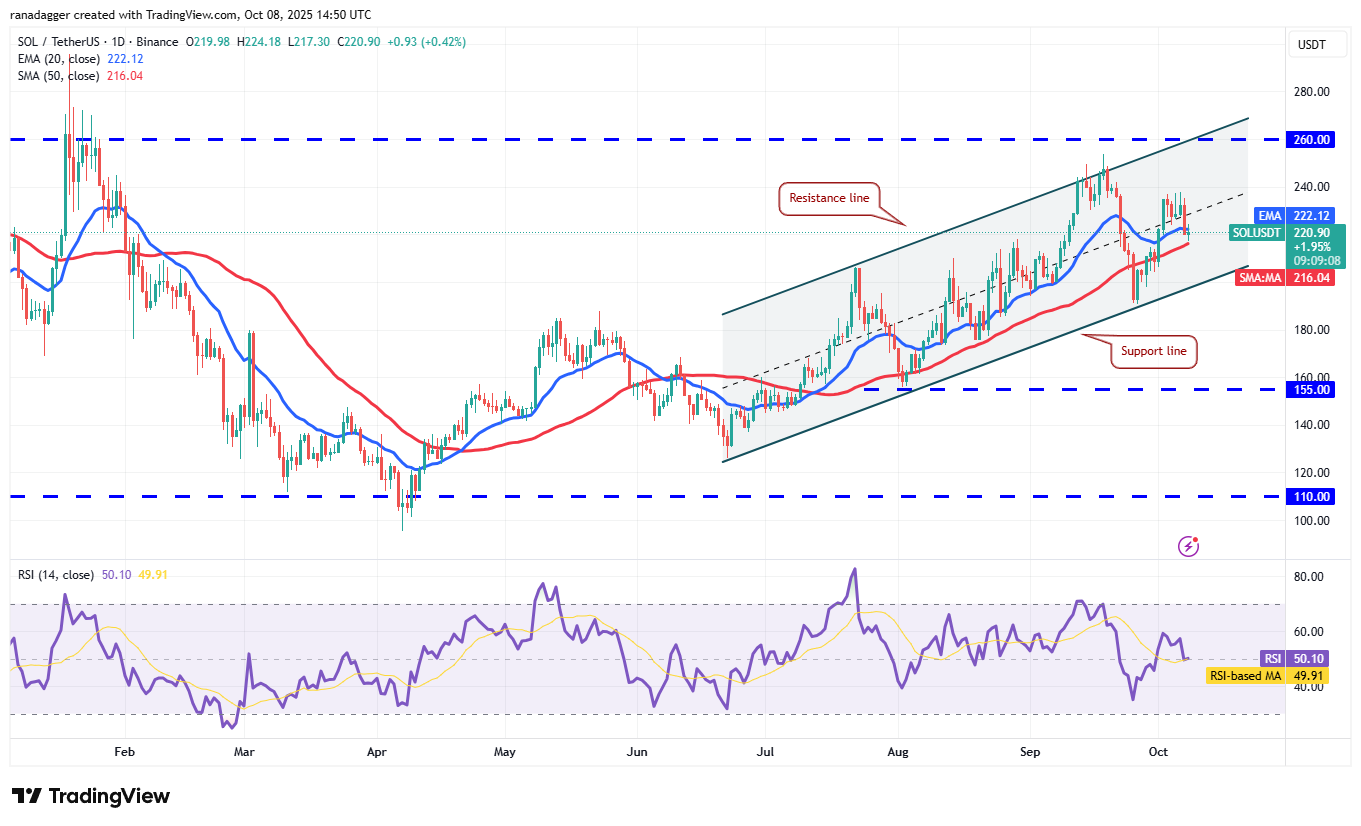Select the Jul label on the time axis
This screenshot has width=1361, height=826.
coord(765,752)
